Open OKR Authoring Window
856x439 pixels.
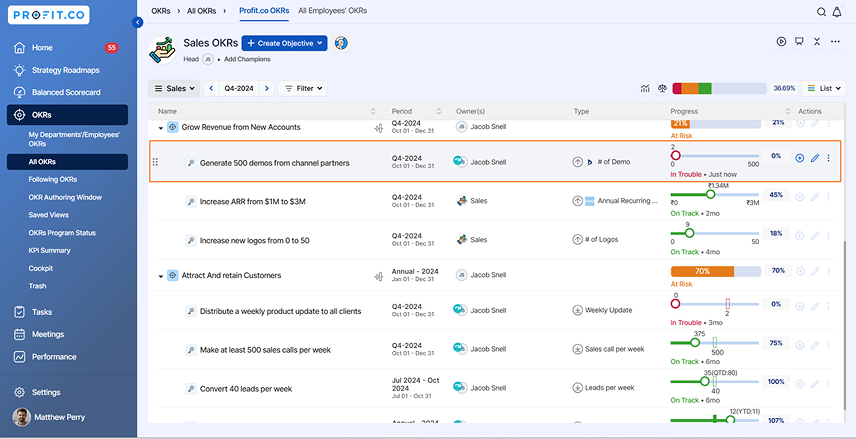pyautogui.click(x=65, y=197)
